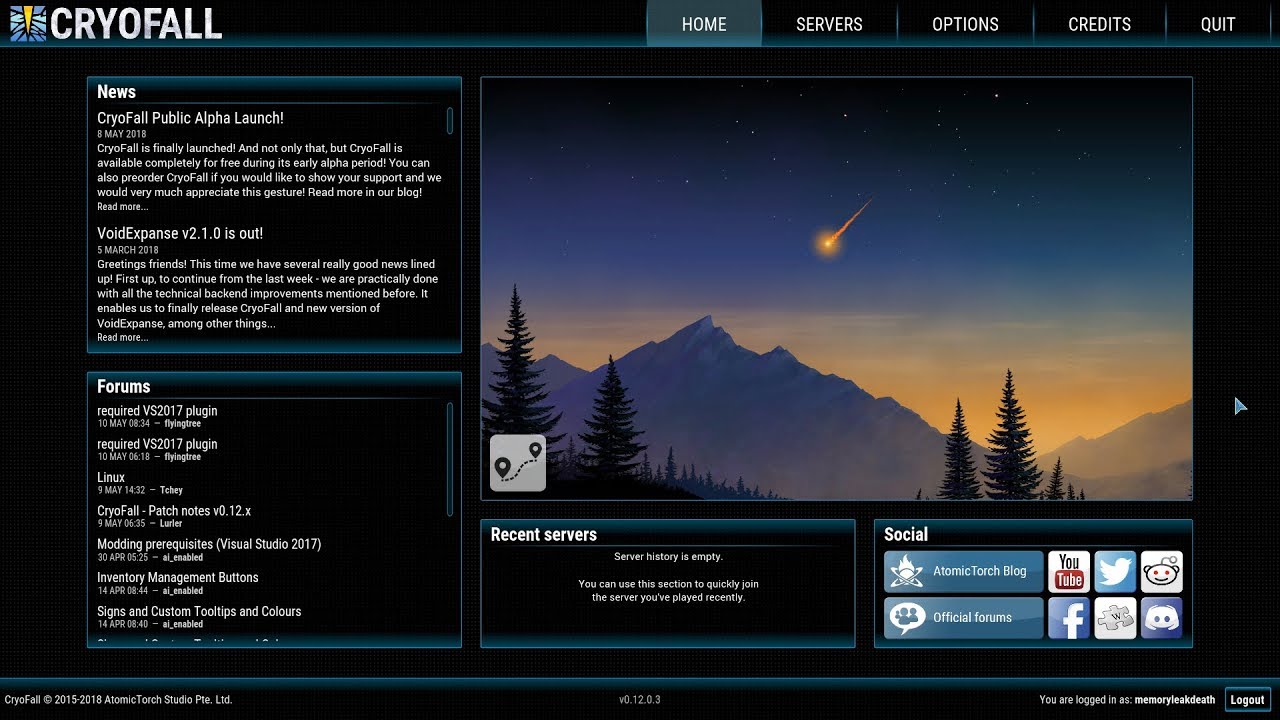Click the map route icon on the artwork
The image size is (1280, 720).
tap(518, 463)
